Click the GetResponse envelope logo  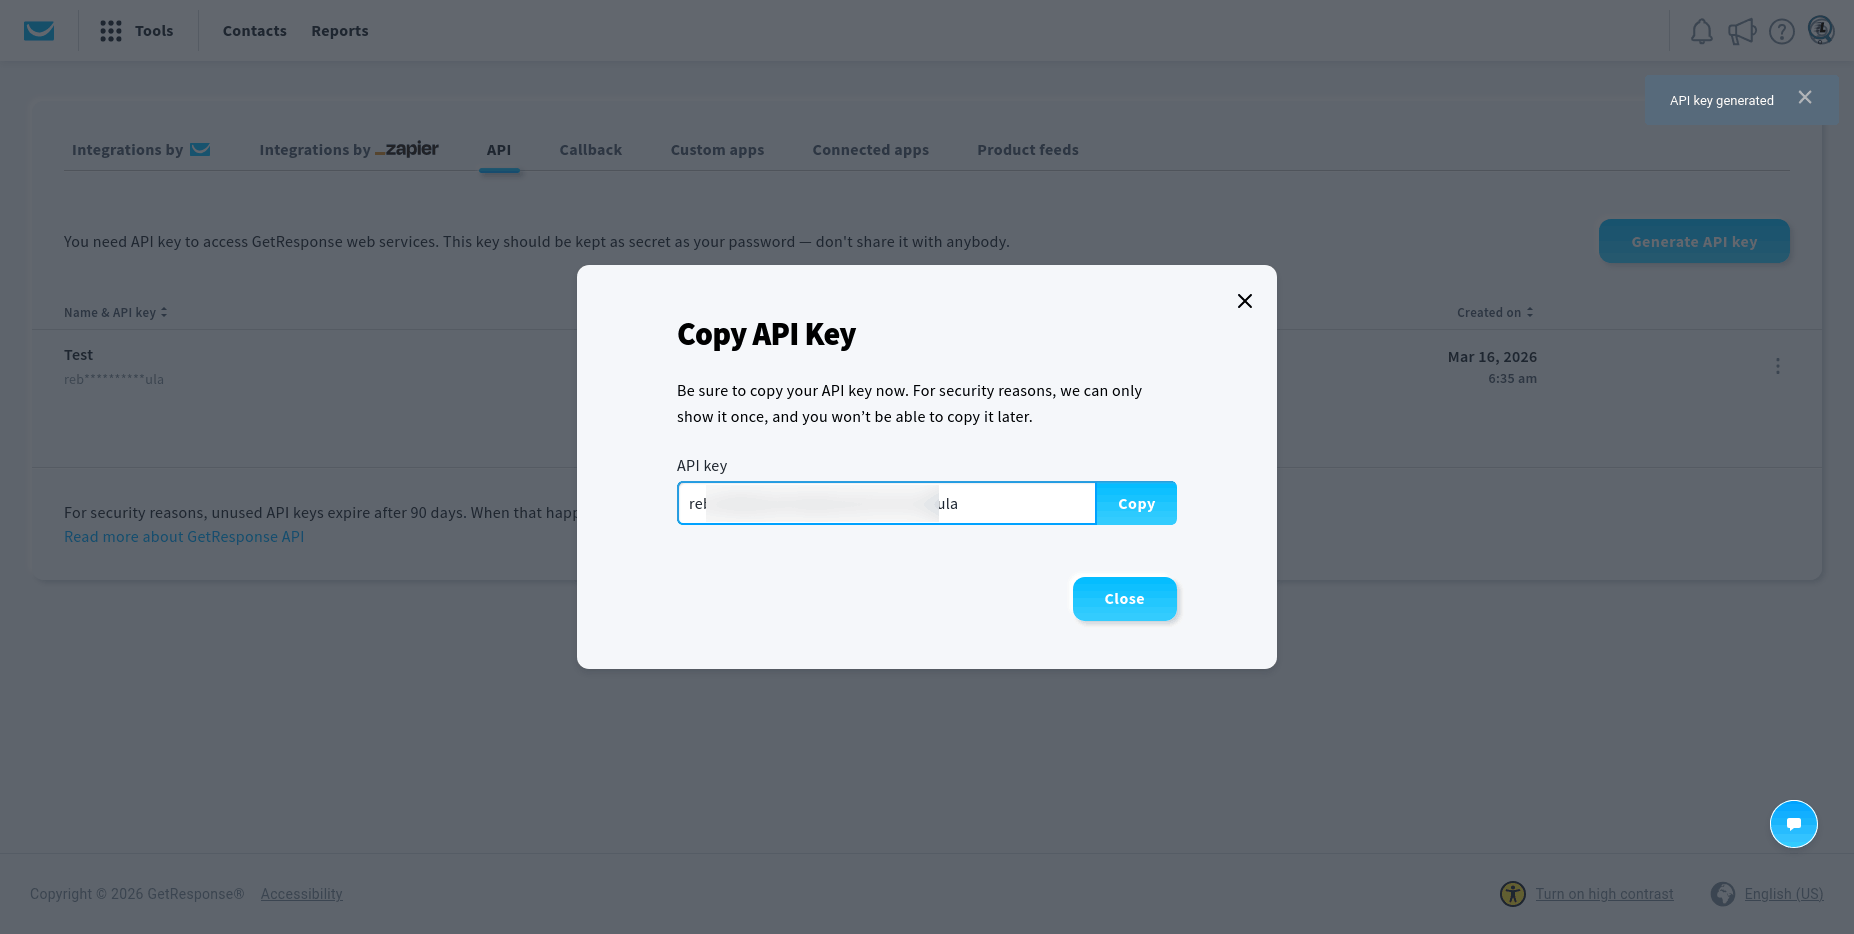(39, 31)
